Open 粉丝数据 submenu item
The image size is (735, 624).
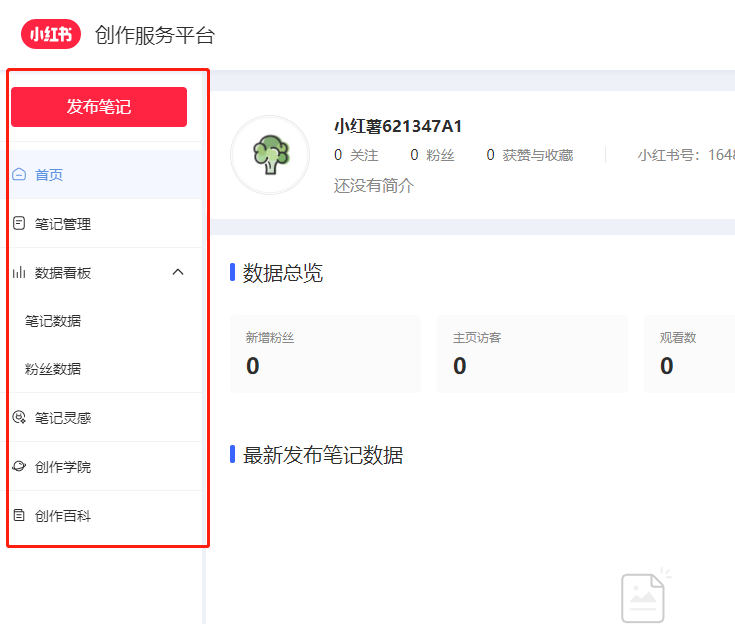point(53,369)
